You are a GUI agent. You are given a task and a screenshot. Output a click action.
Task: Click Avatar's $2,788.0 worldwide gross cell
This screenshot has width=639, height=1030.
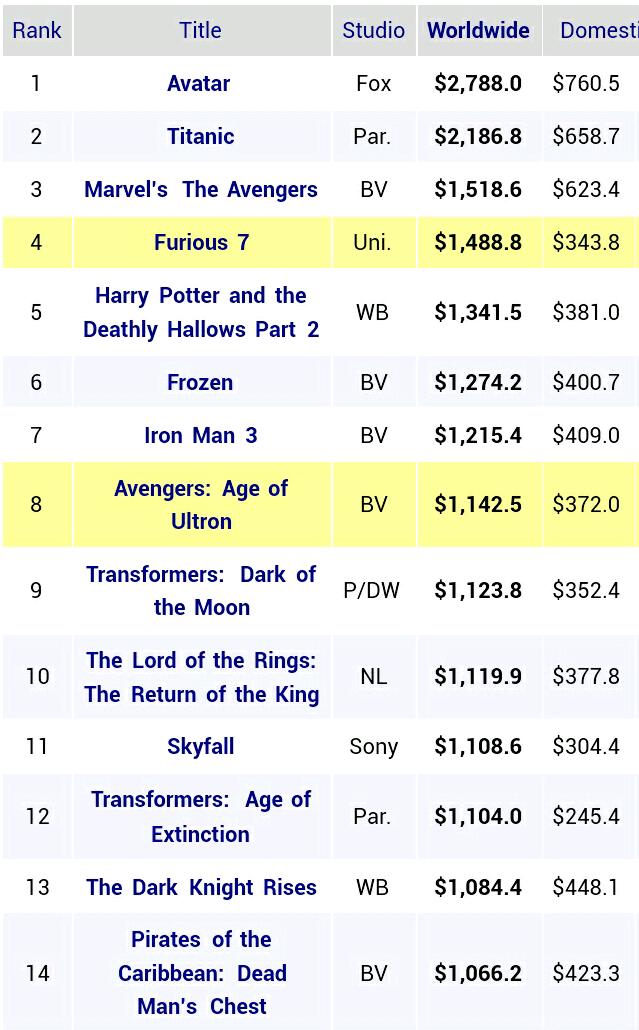[478, 83]
